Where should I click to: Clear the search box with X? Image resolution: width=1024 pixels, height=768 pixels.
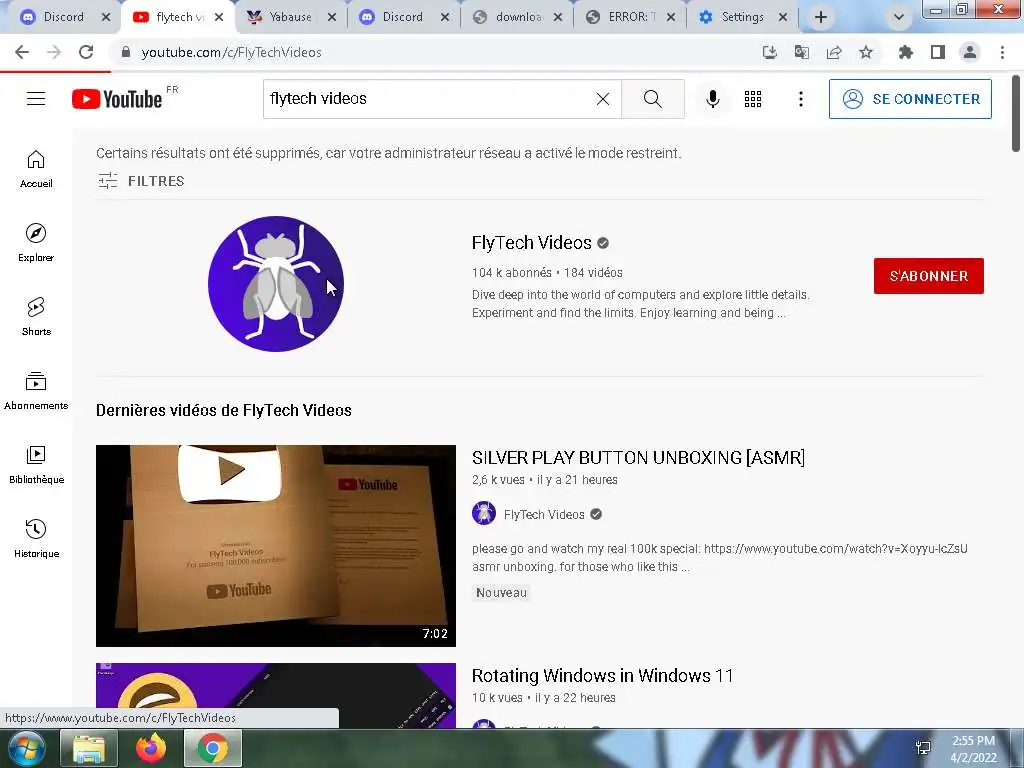coord(603,99)
